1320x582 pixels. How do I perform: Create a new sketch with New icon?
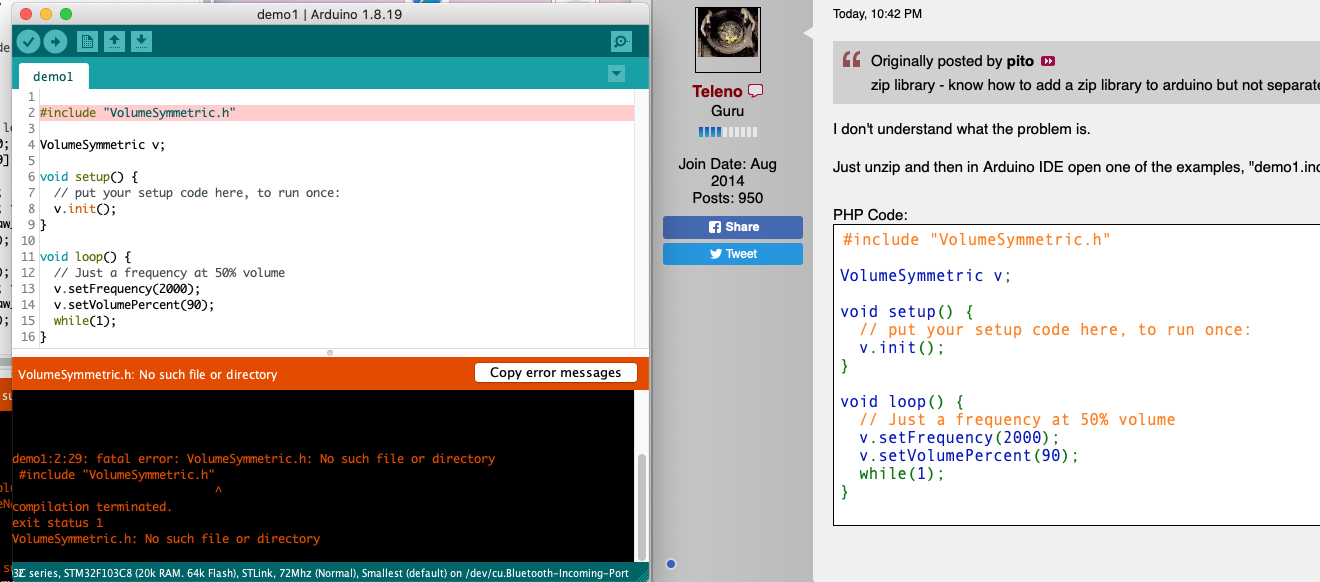tap(88, 41)
